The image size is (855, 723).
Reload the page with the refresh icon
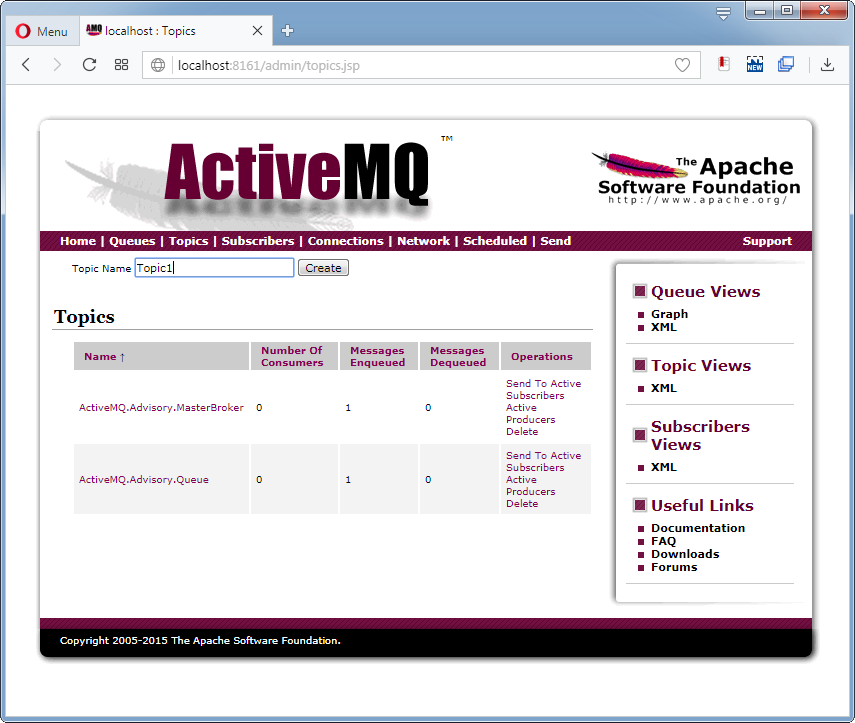[x=89, y=65]
